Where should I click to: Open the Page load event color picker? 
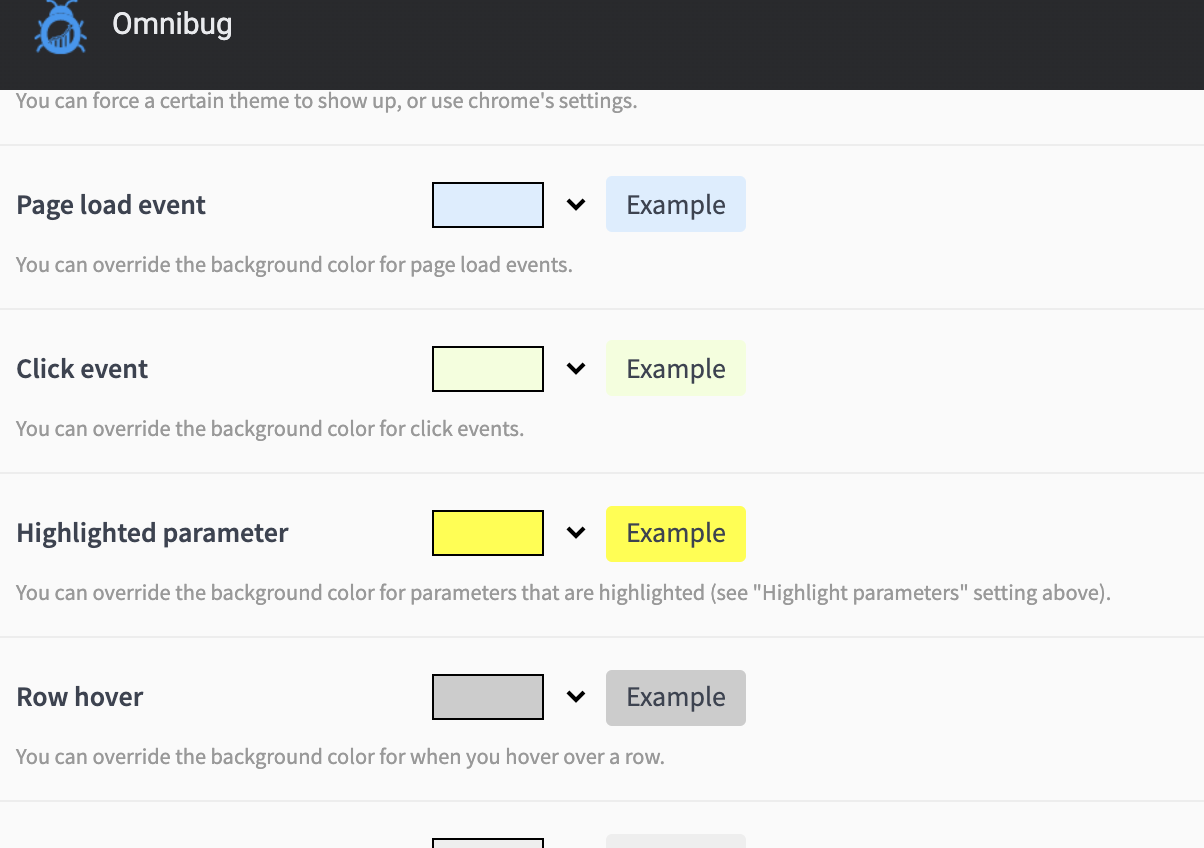click(487, 204)
